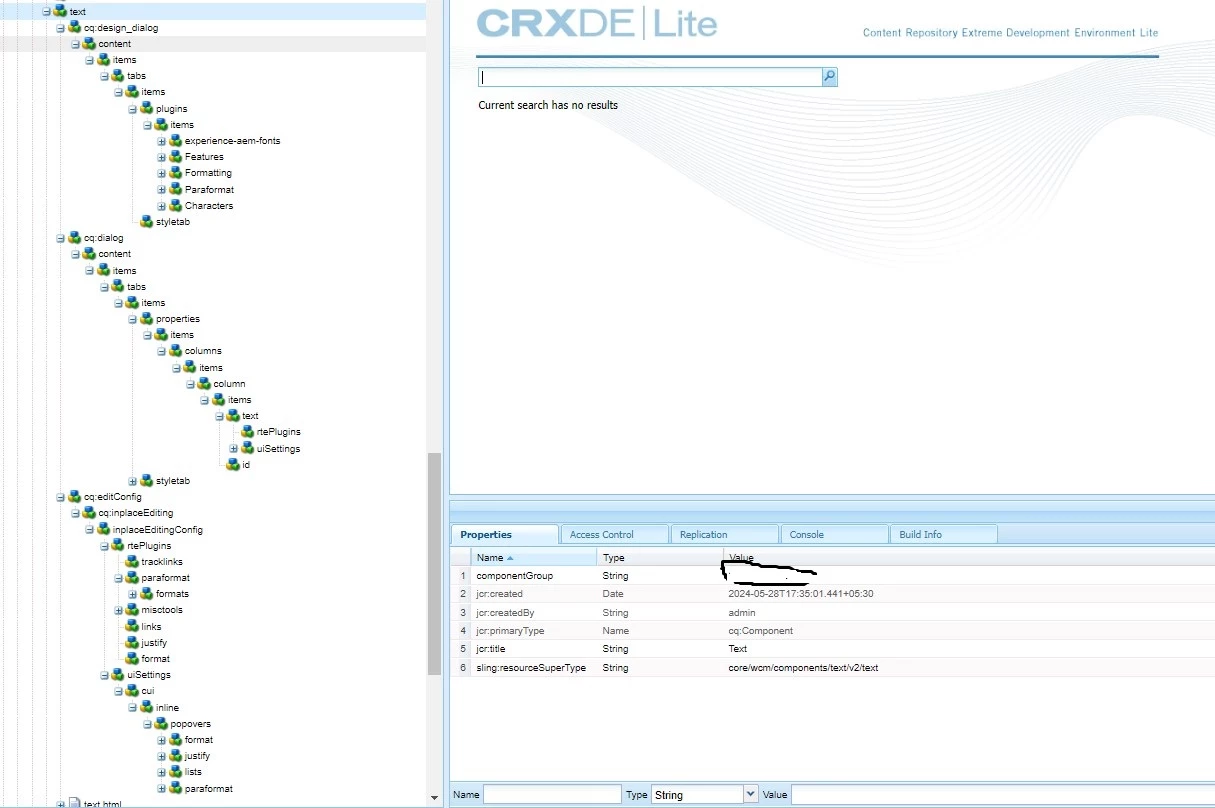Viewport: 1215px width, 808px height.
Task: Click the inline node icon
Action: pos(146,708)
